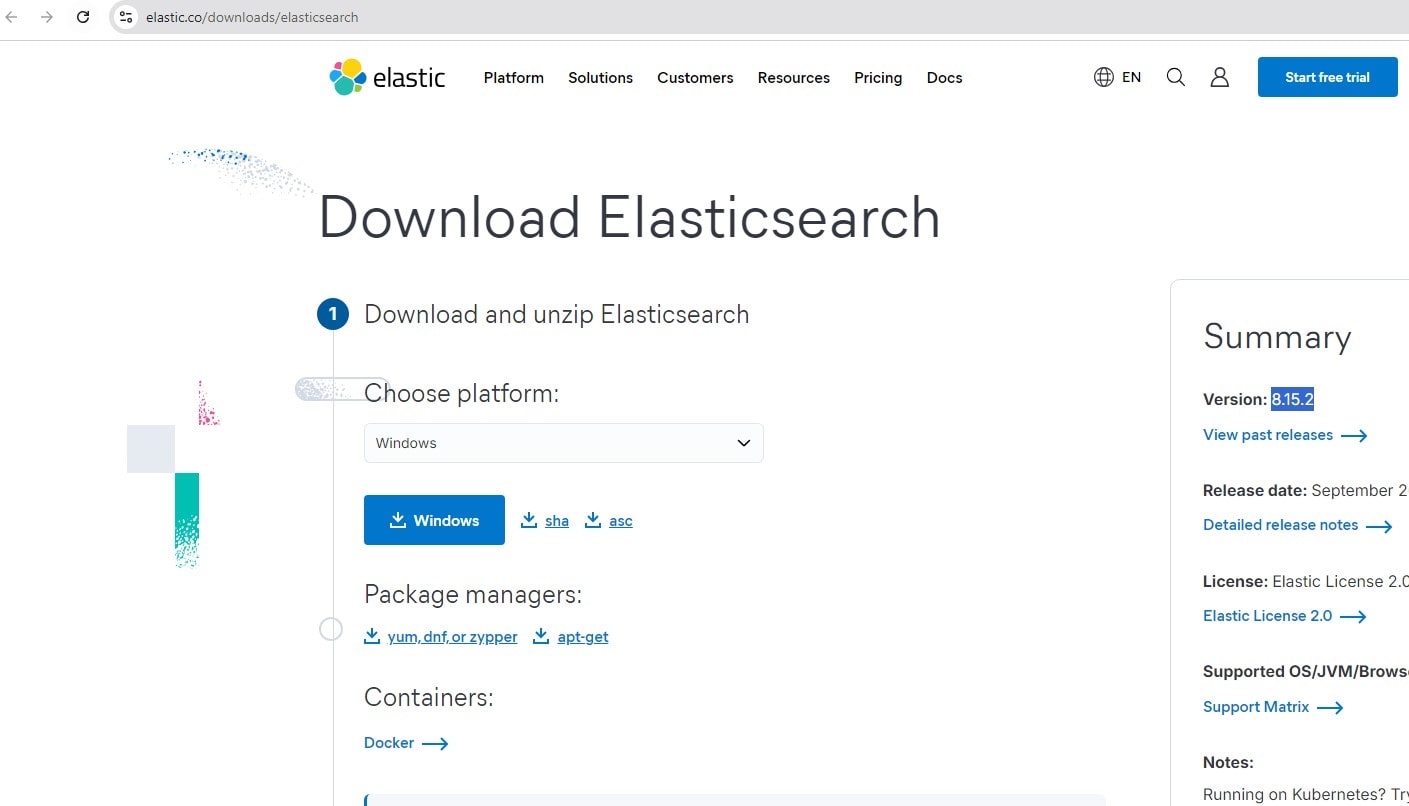Click download icon beside yum, dnf, or zypper
The image size is (1409, 806).
coord(372,636)
